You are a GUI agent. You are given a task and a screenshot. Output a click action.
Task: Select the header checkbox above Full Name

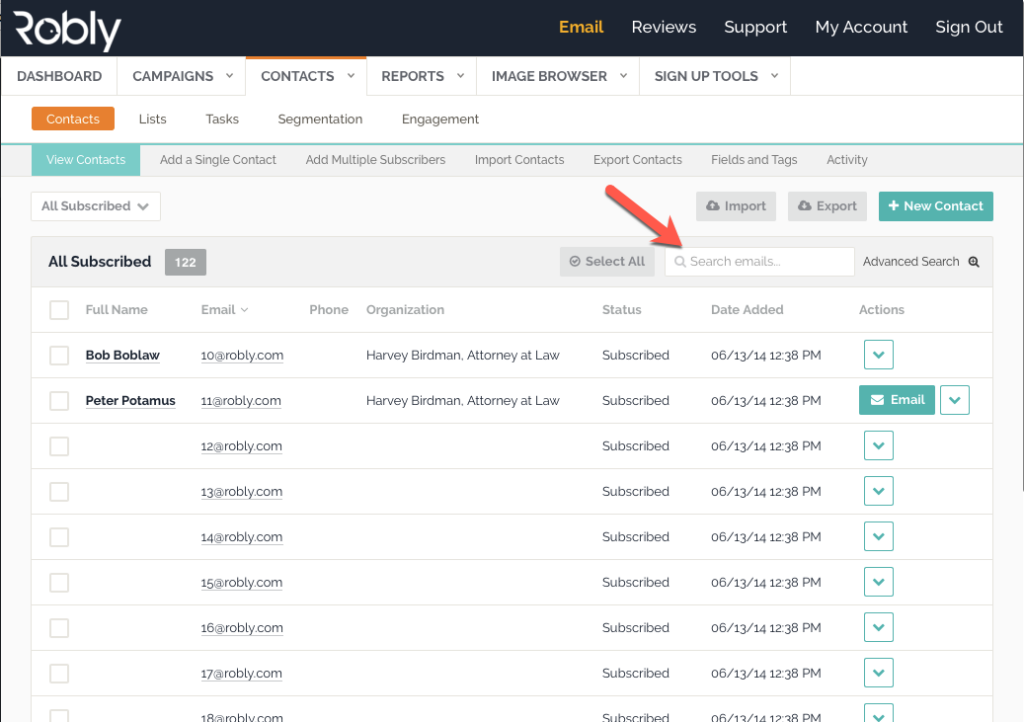point(58,309)
